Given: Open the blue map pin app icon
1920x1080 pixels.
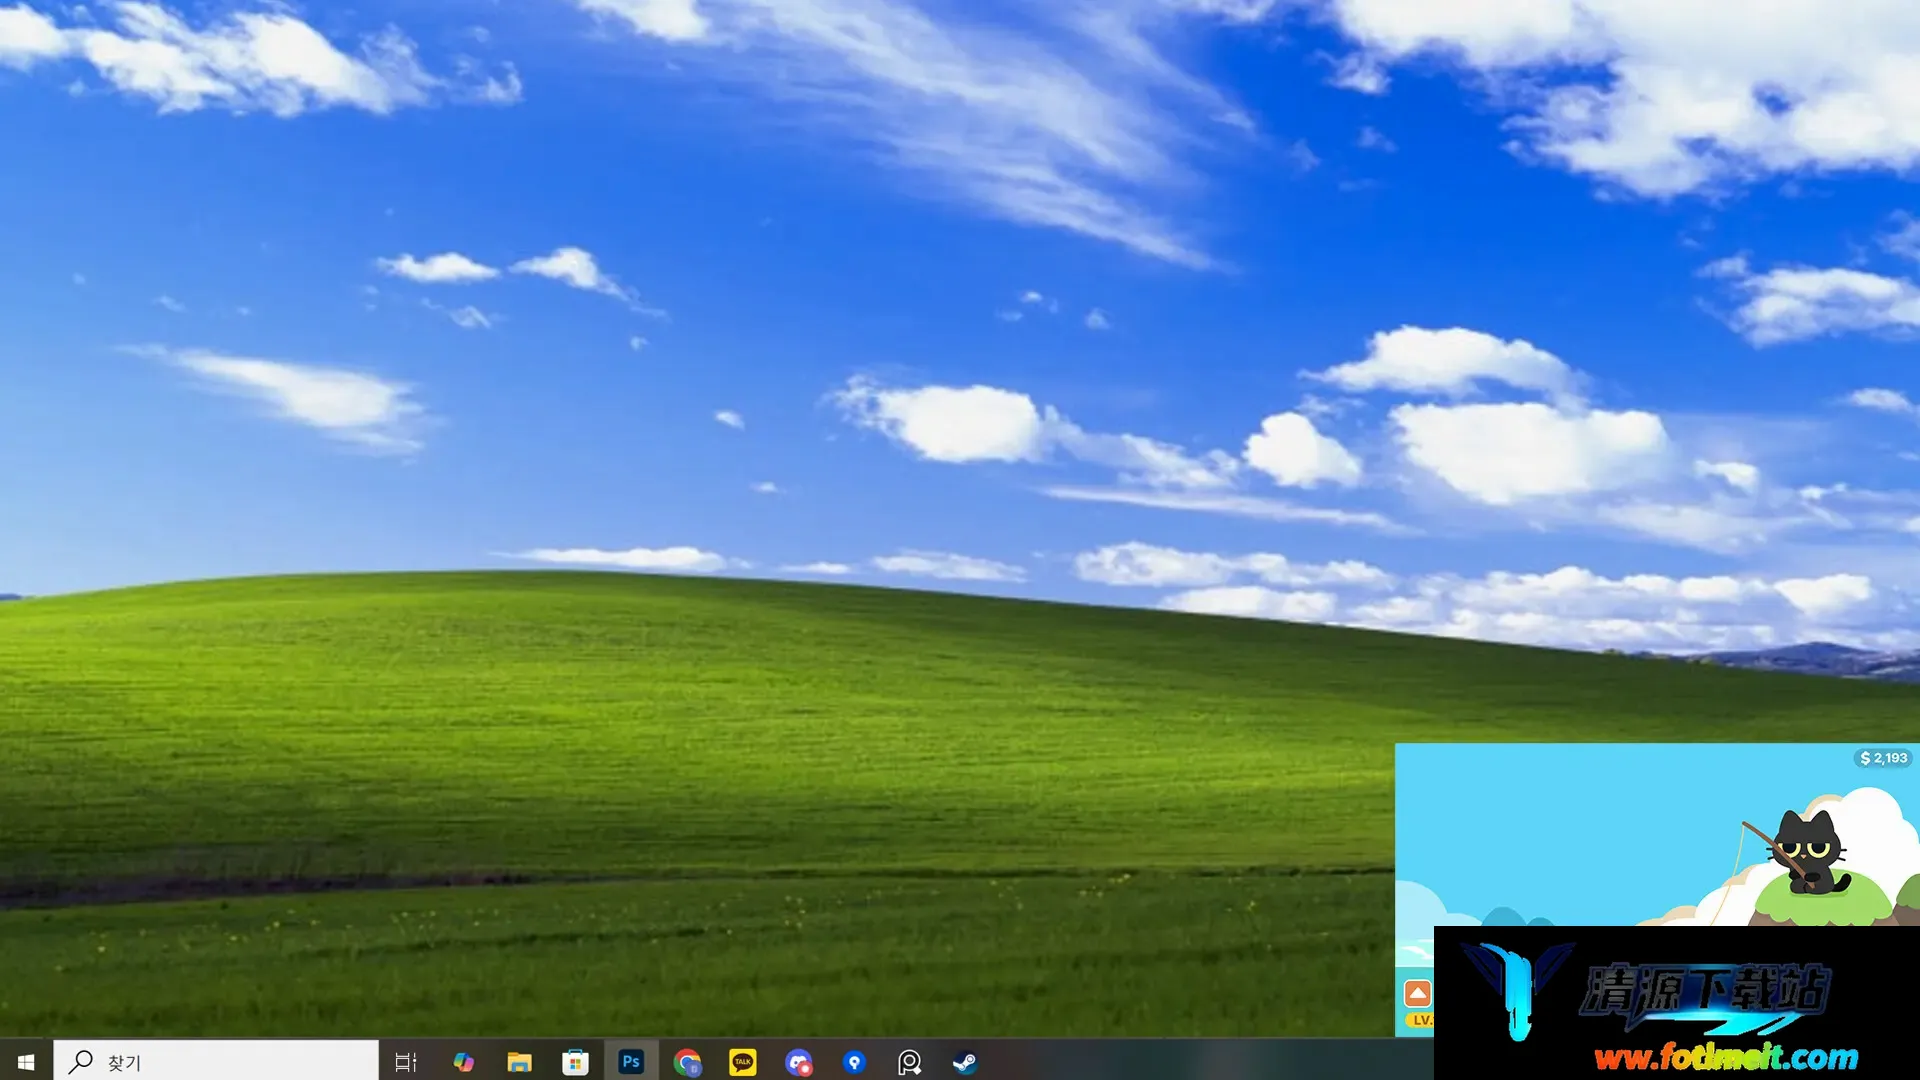Looking at the screenshot, I should (x=854, y=1062).
